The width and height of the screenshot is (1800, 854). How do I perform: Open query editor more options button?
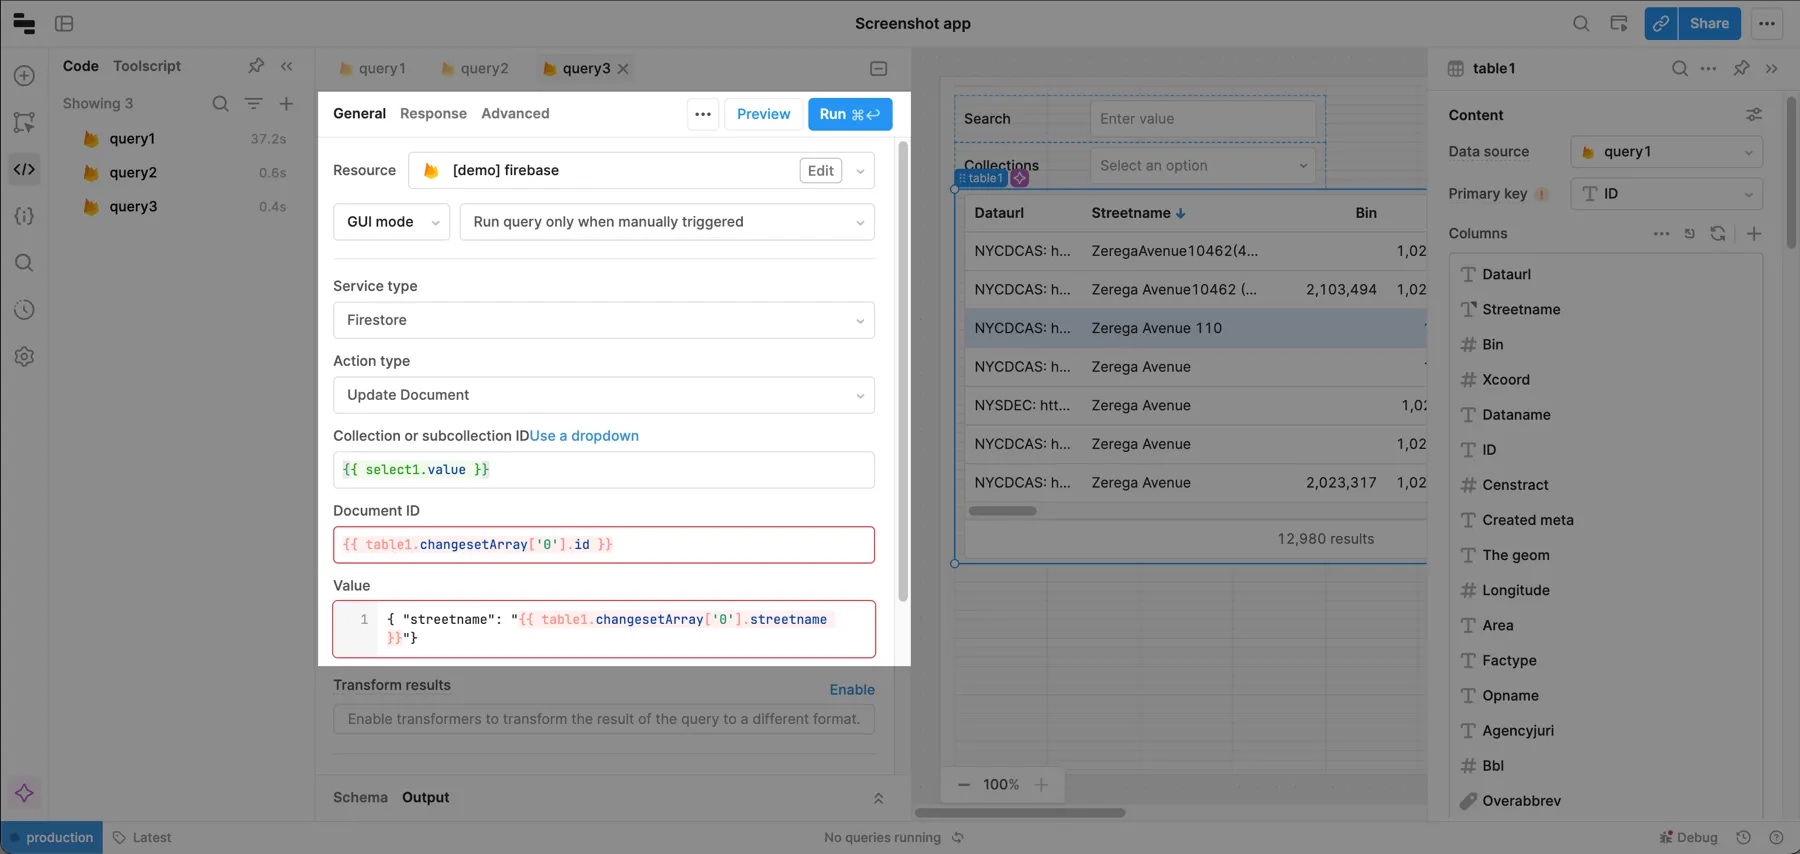(x=703, y=114)
